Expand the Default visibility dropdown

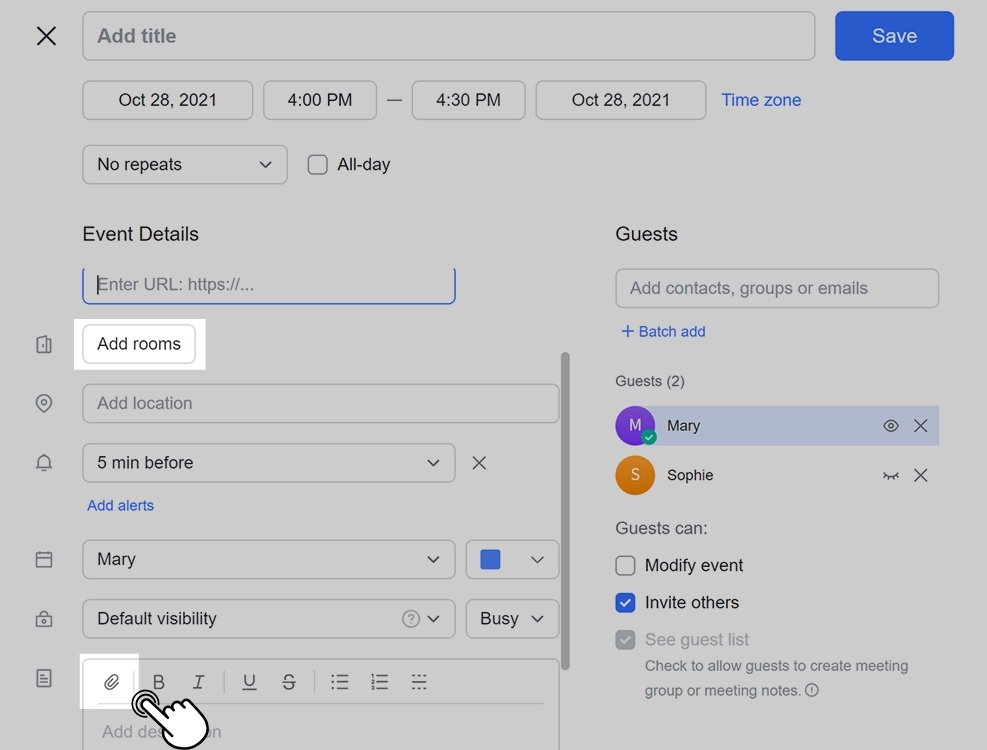click(268, 619)
